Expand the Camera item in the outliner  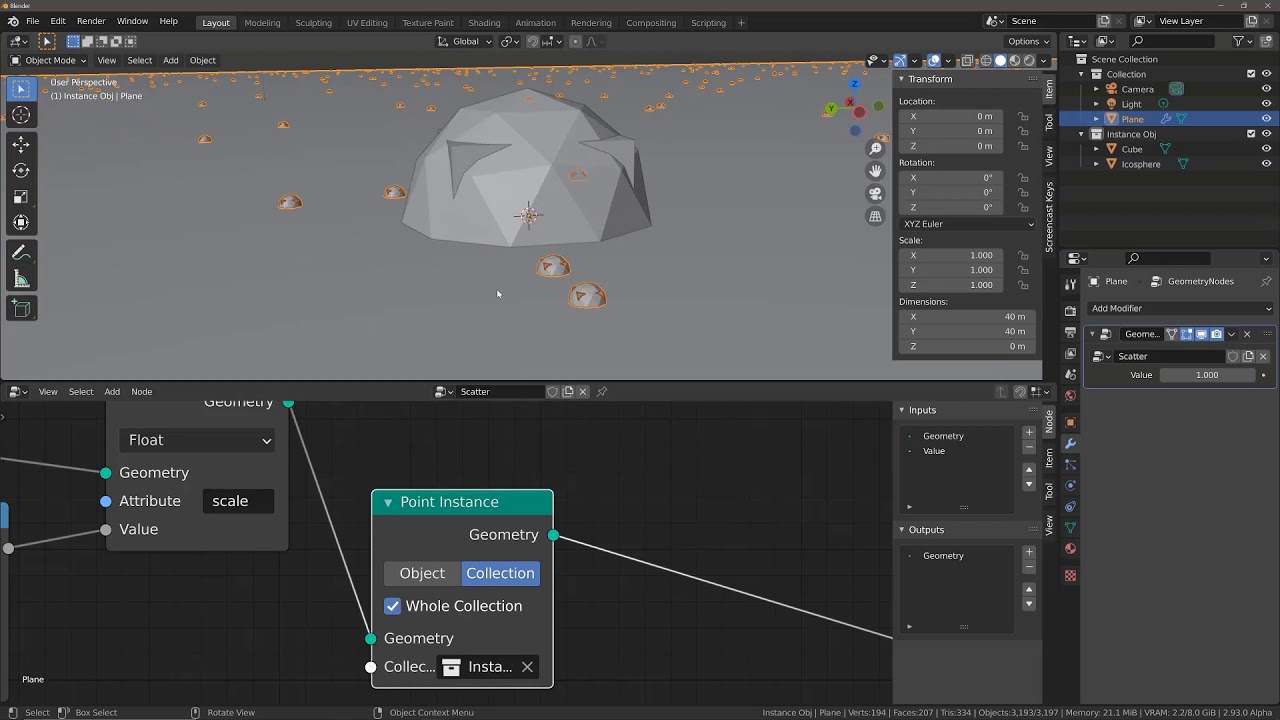(1098, 89)
